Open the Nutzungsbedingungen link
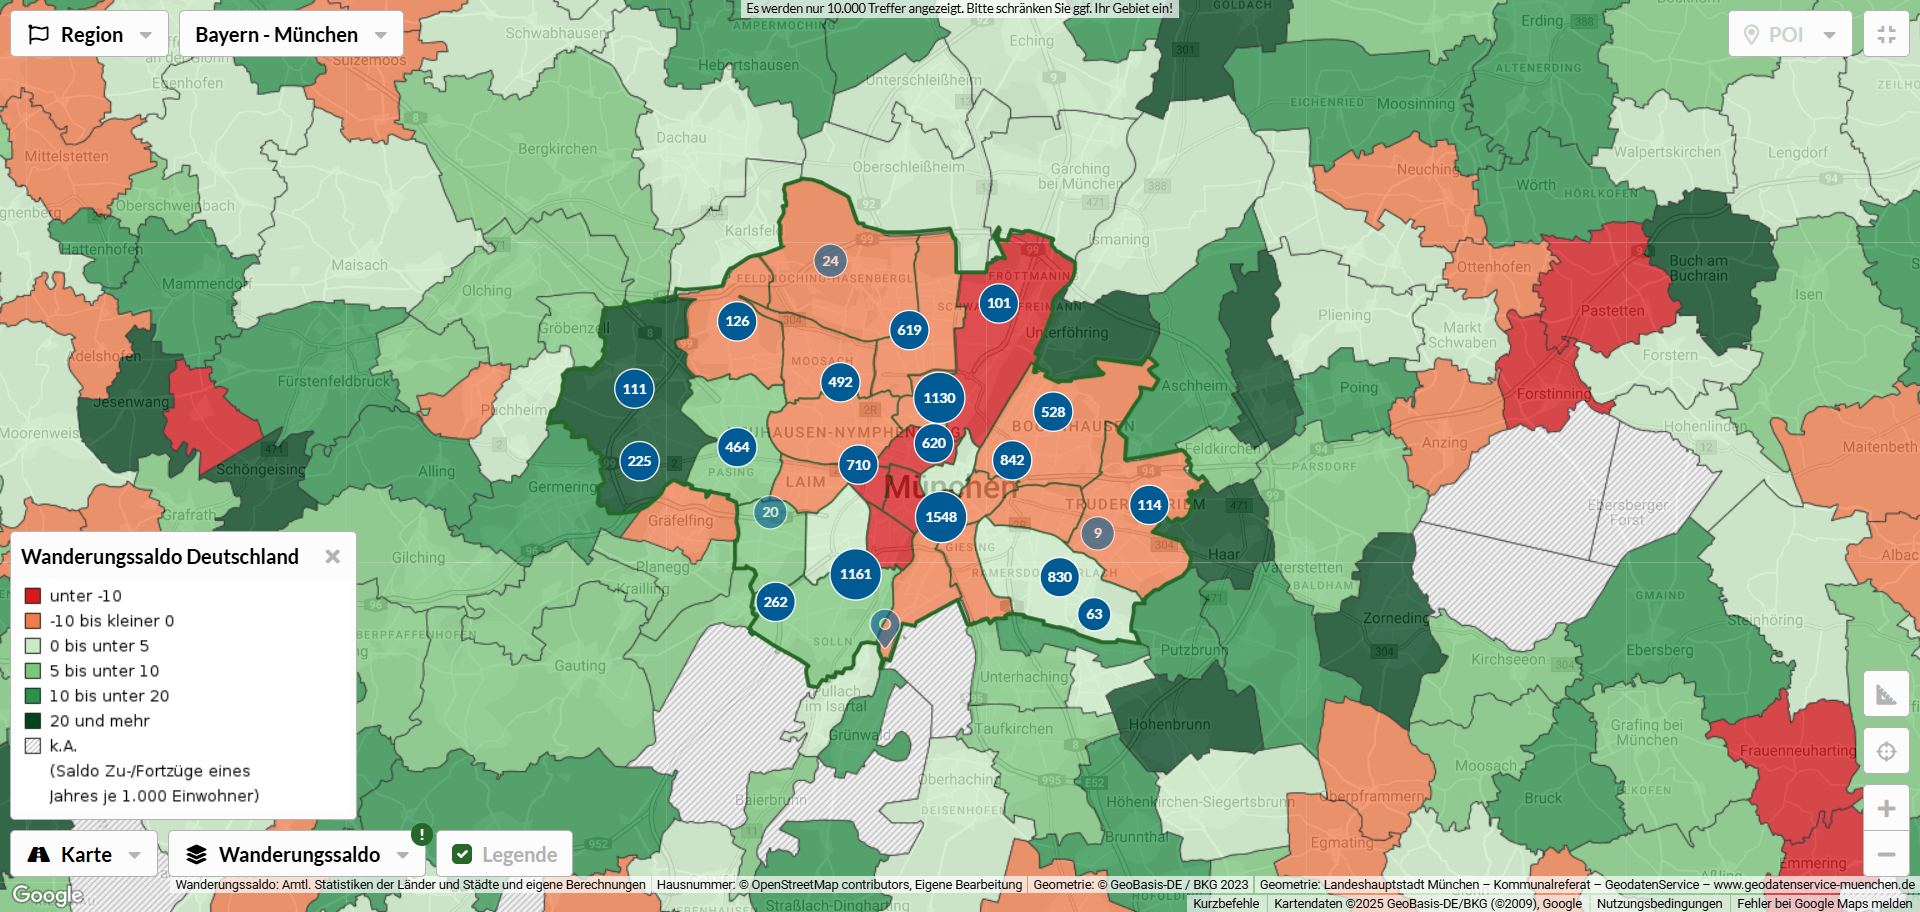 coord(1660,904)
